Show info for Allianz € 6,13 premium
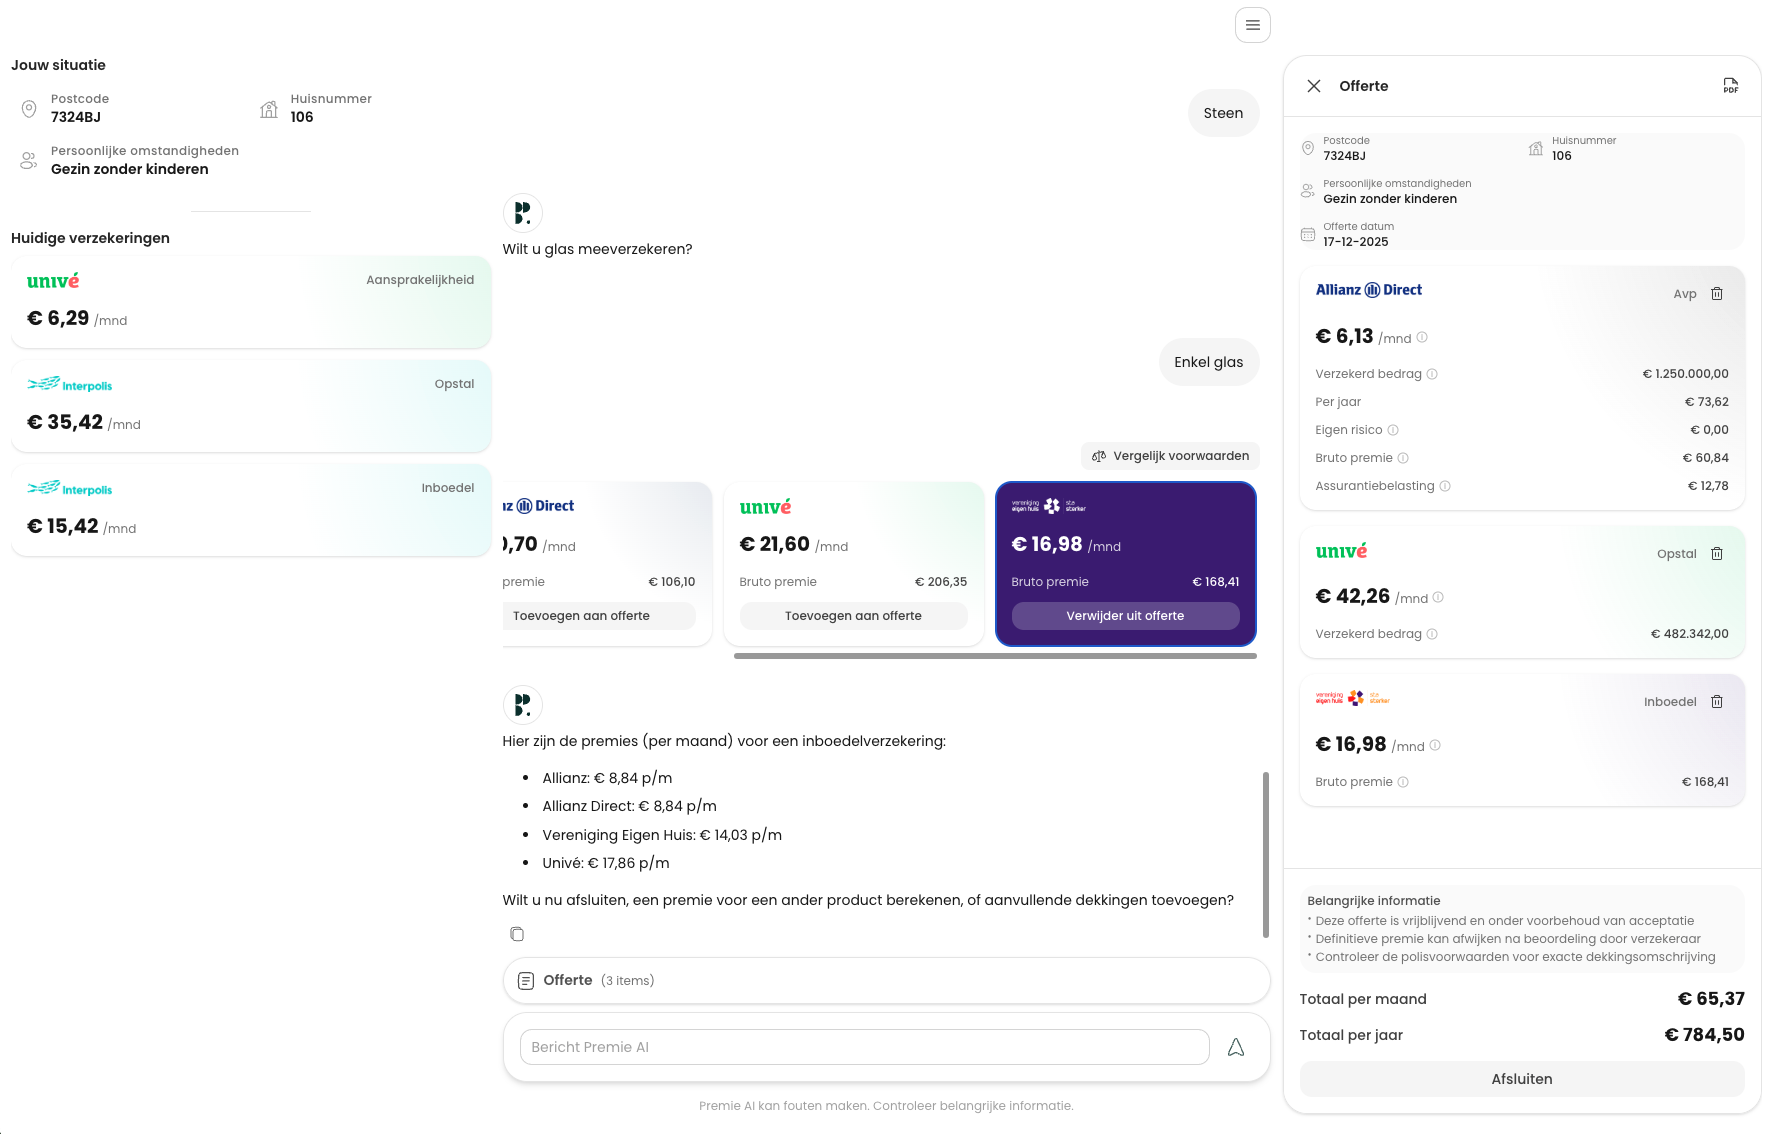 tap(1422, 337)
